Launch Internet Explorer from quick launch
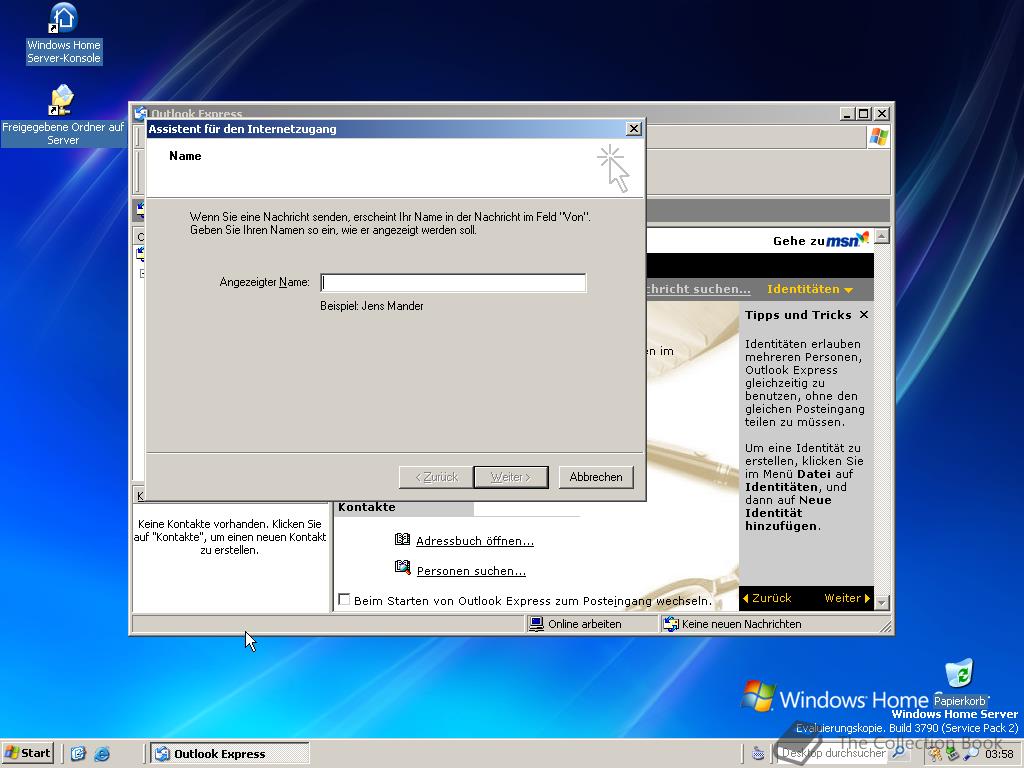Image resolution: width=1024 pixels, height=768 pixels. 102,754
